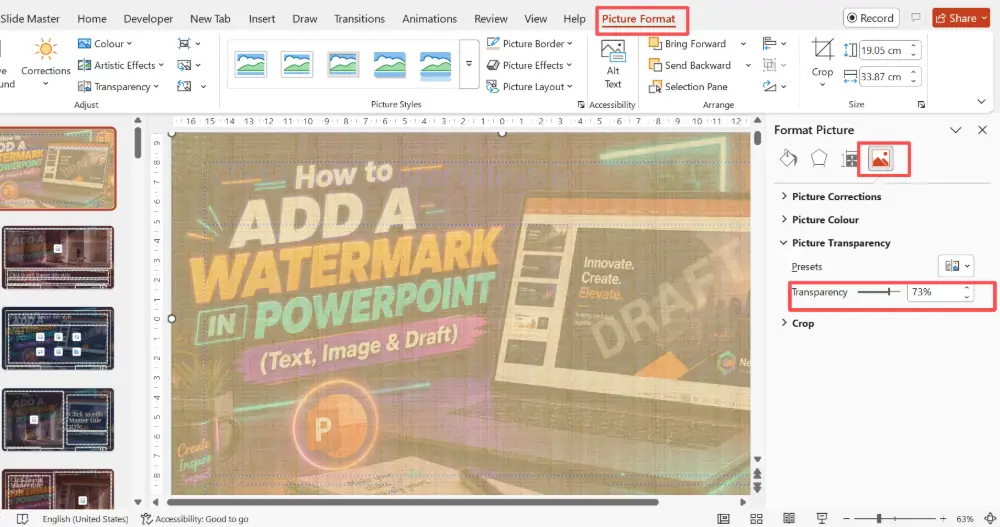Open the Transitions tab

[359, 19]
